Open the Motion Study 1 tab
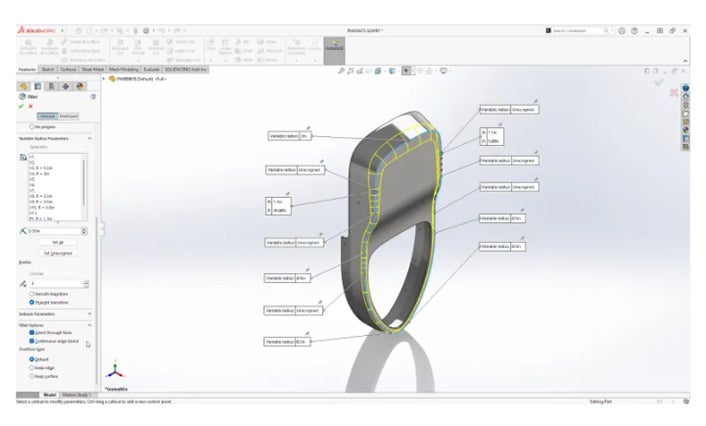Image resolution: width=706 pixels, height=426 pixels. pos(76,395)
